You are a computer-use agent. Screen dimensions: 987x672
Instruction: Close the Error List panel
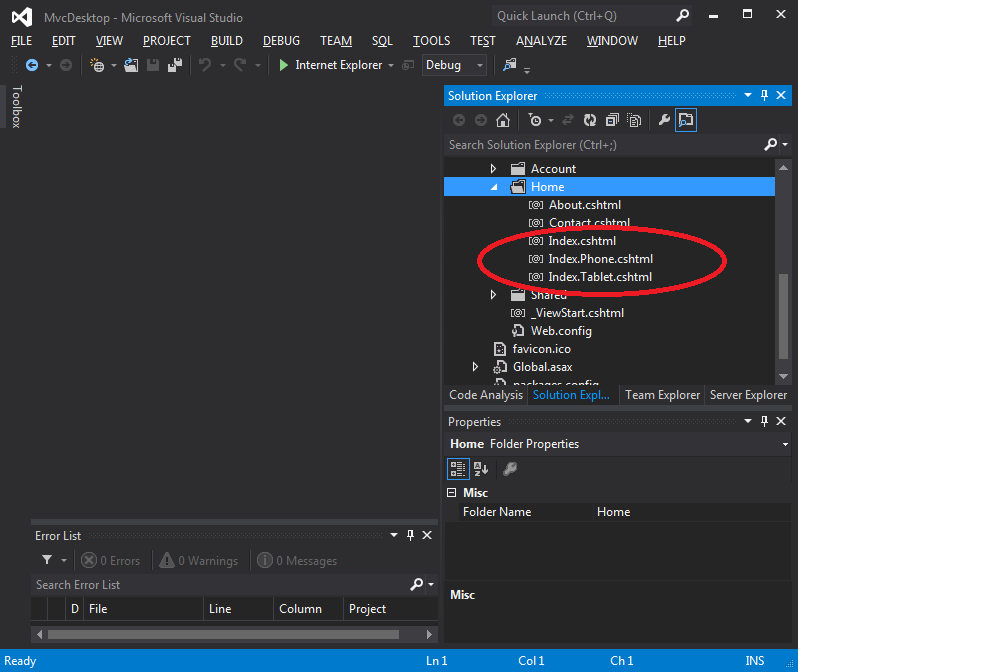427,535
